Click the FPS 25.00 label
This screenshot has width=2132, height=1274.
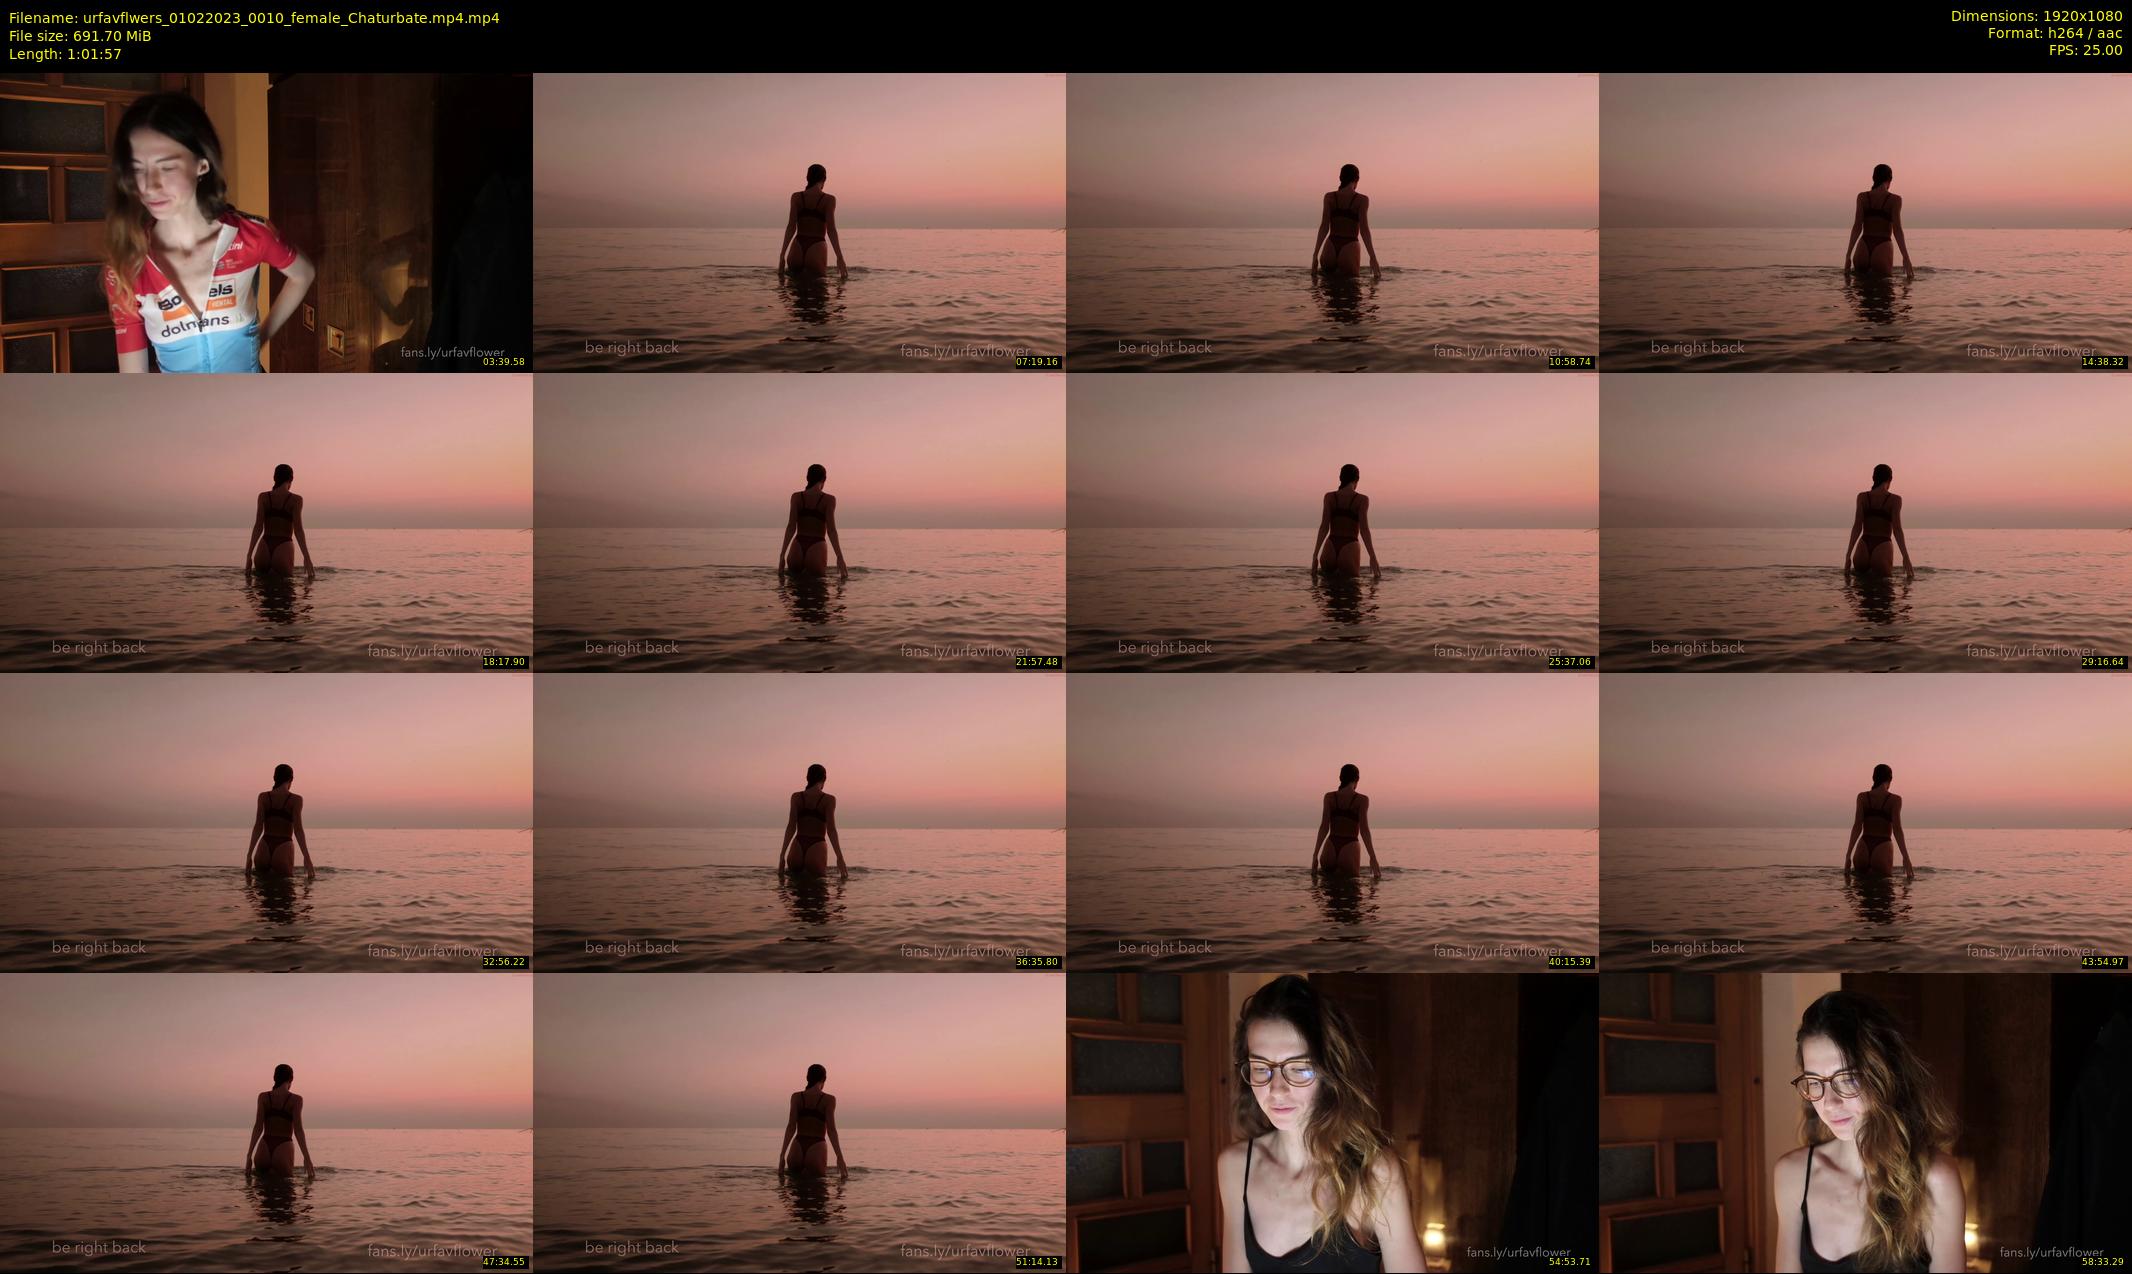pyautogui.click(x=2085, y=50)
